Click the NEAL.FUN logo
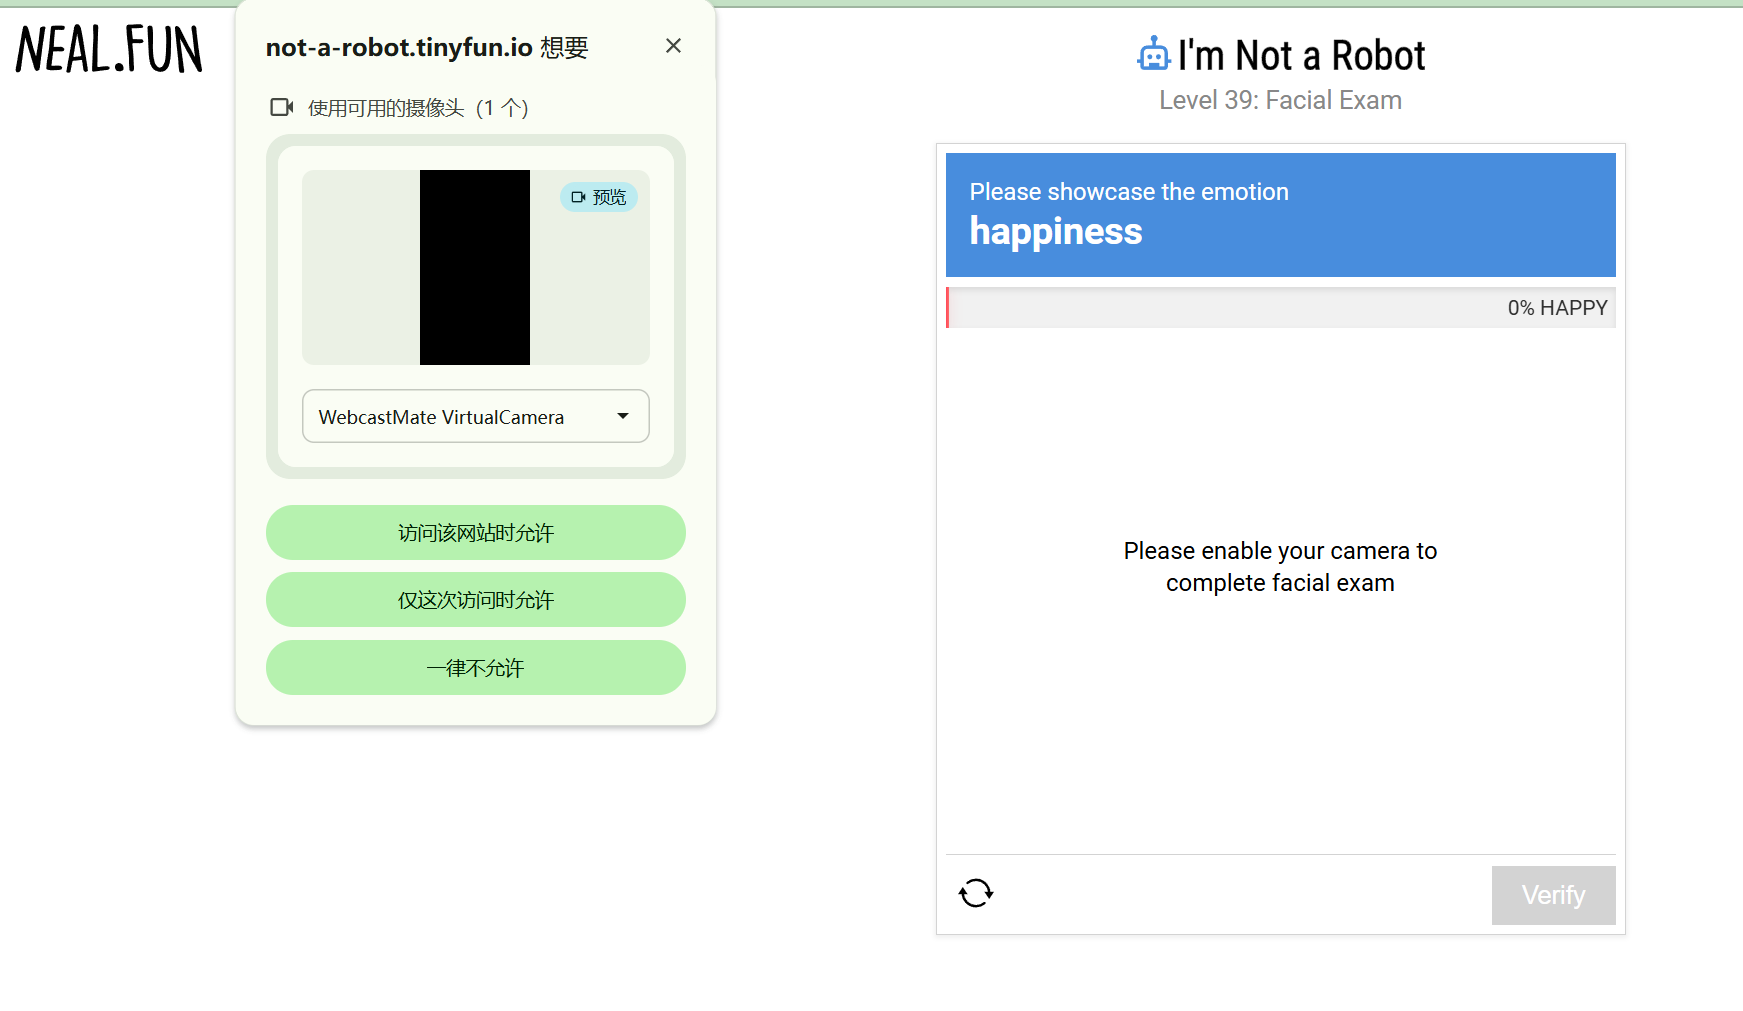Screen dimensions: 1743x1011 (x=109, y=50)
